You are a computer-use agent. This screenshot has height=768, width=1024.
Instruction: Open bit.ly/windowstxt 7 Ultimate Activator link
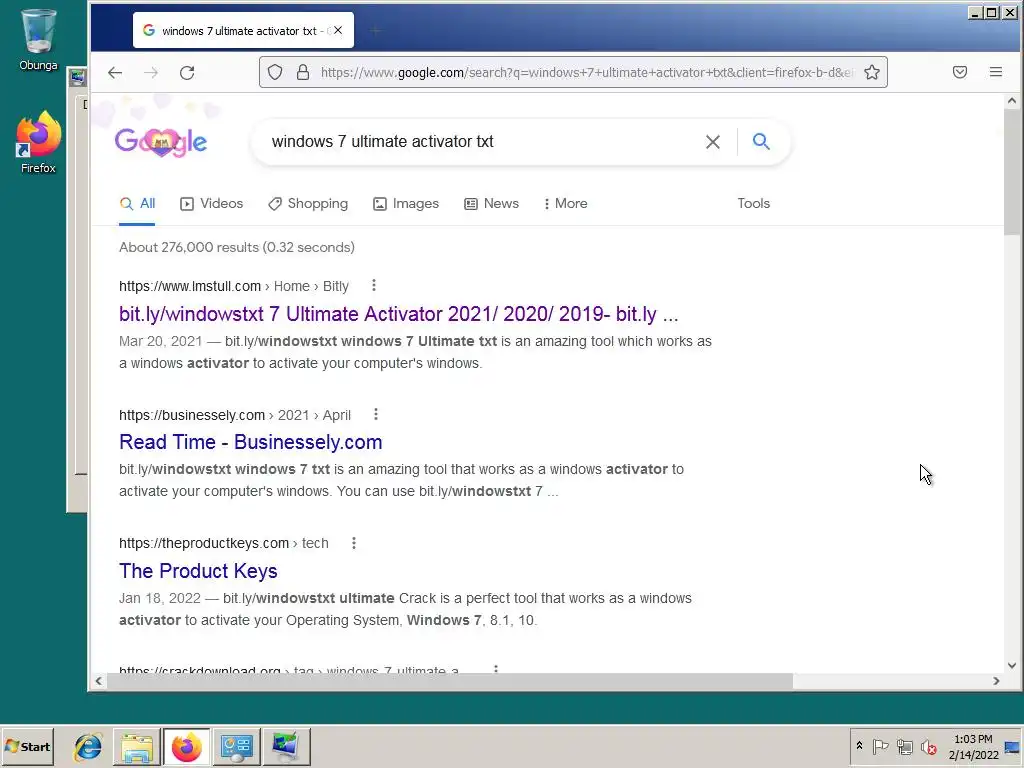click(398, 314)
